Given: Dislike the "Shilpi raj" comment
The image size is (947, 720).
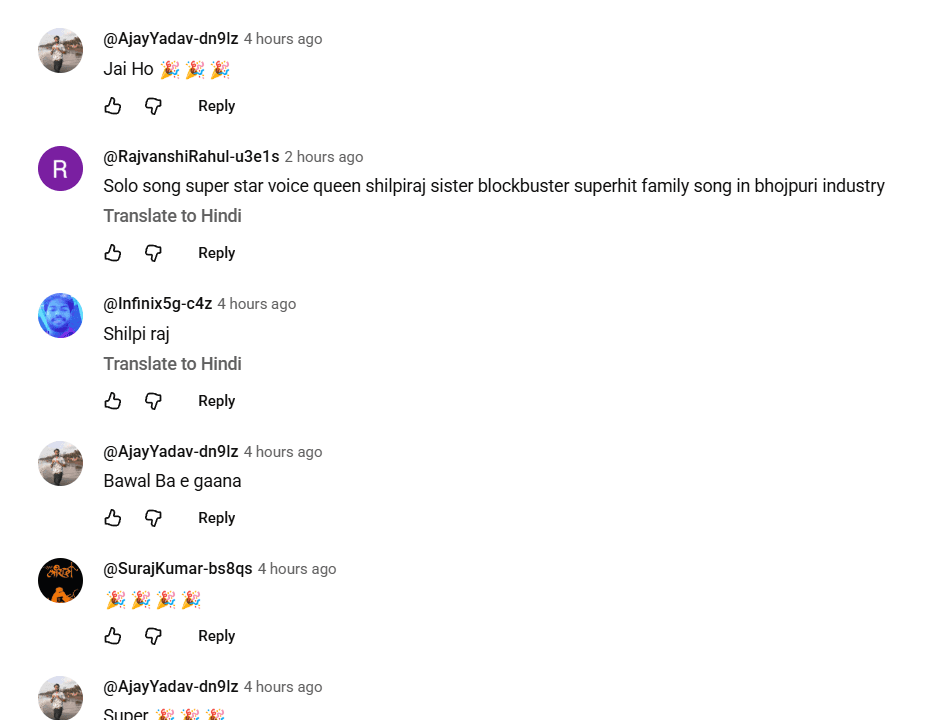Looking at the screenshot, I should (x=153, y=401).
